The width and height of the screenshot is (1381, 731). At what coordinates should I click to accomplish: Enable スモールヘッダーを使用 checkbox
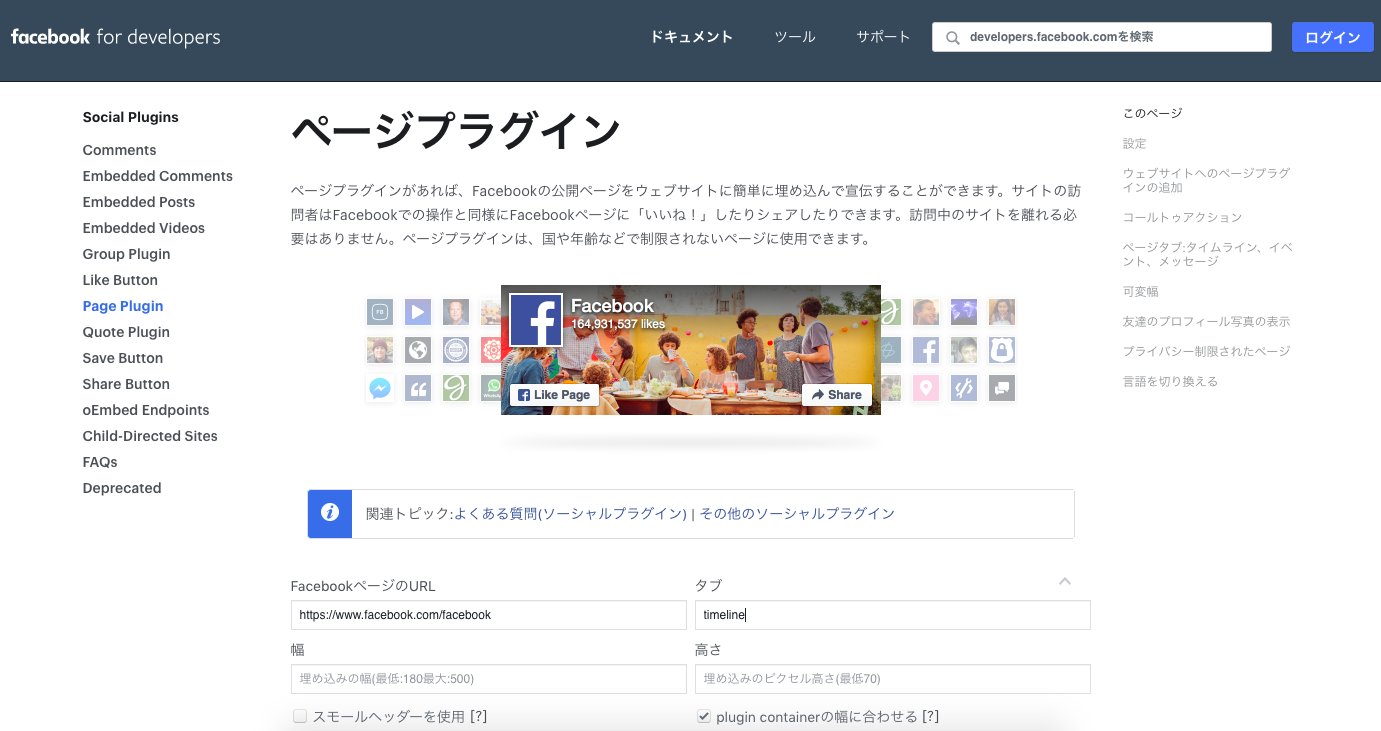tap(300, 716)
